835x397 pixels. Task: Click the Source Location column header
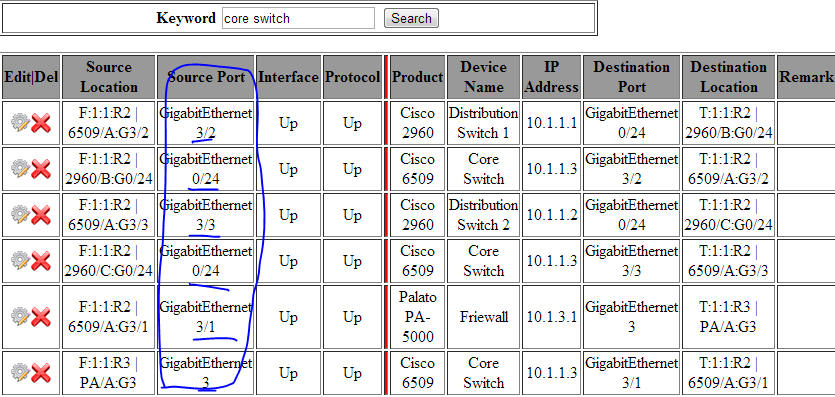109,77
